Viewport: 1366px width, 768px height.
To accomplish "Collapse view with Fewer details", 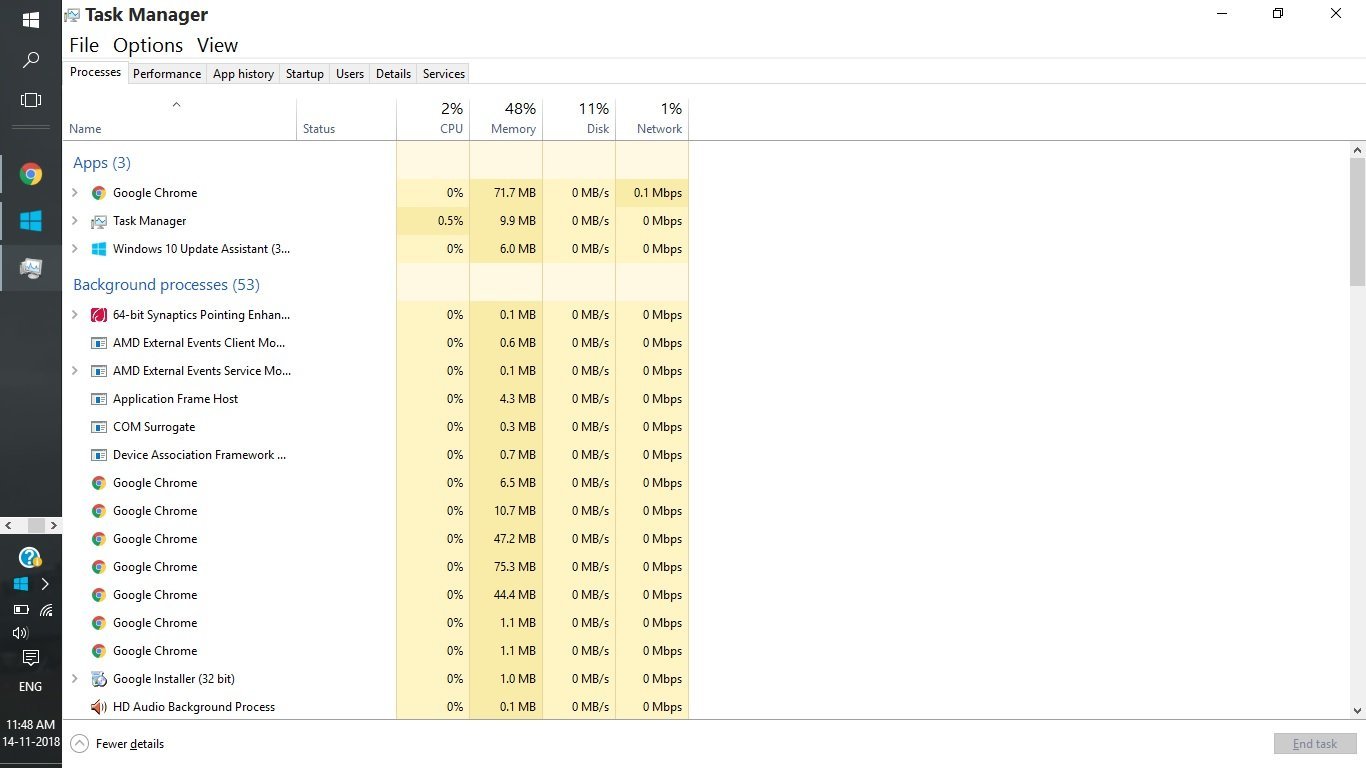I will click(117, 744).
